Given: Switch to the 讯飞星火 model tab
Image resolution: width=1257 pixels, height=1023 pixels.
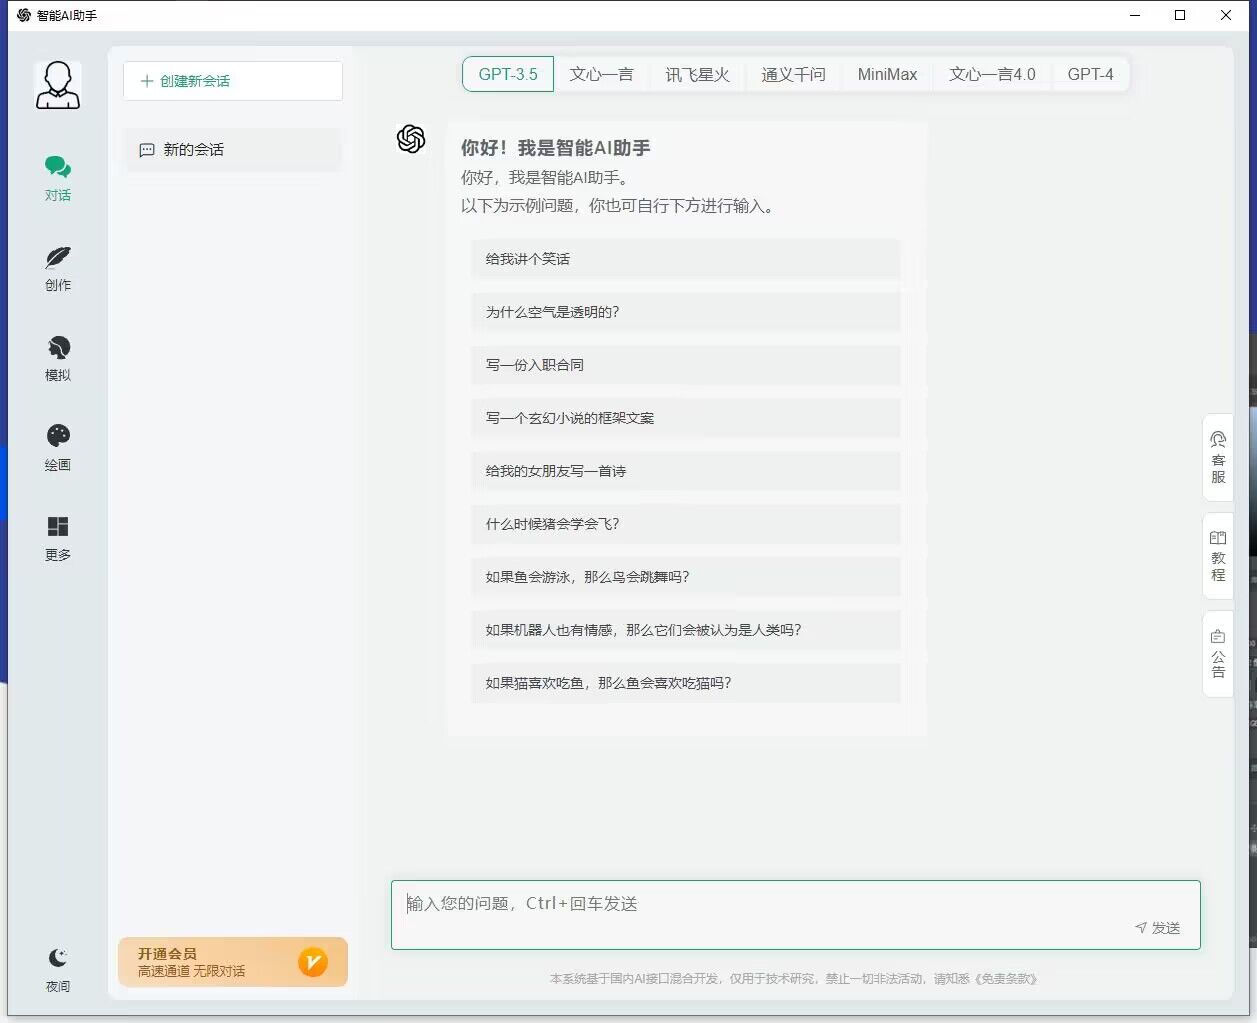Looking at the screenshot, I should point(697,74).
